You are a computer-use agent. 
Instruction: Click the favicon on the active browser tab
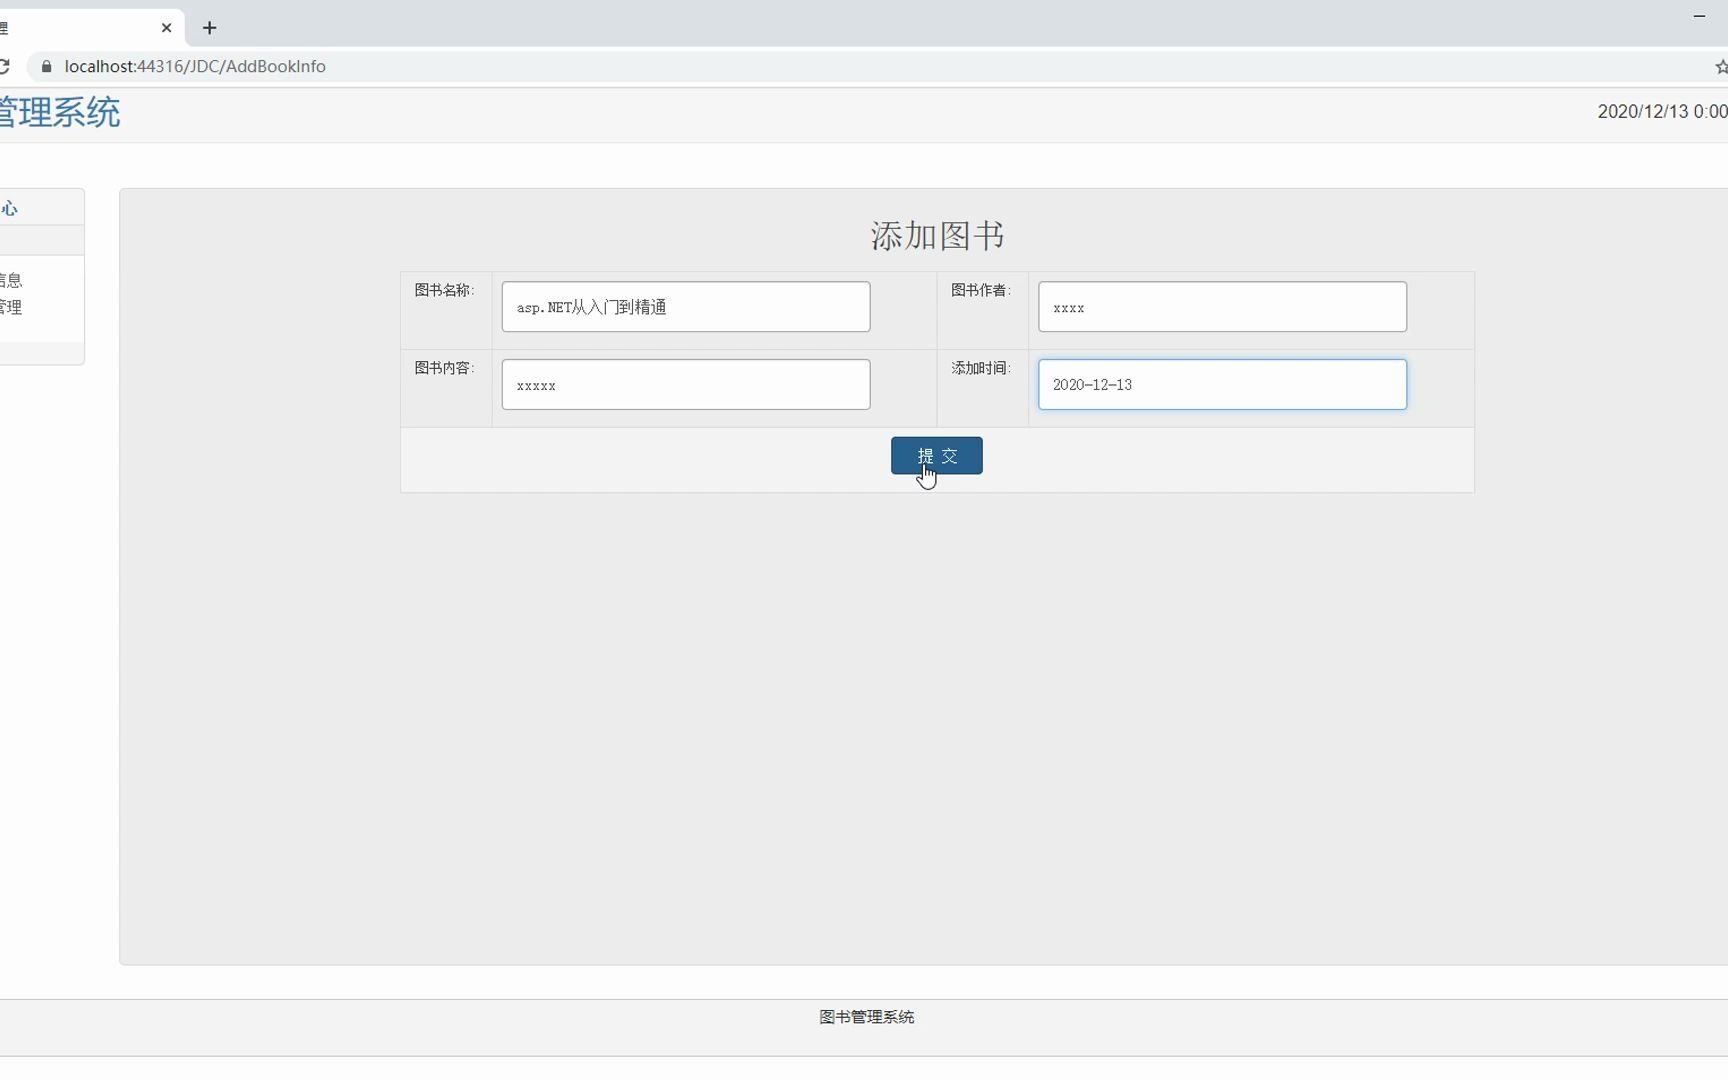[7, 28]
